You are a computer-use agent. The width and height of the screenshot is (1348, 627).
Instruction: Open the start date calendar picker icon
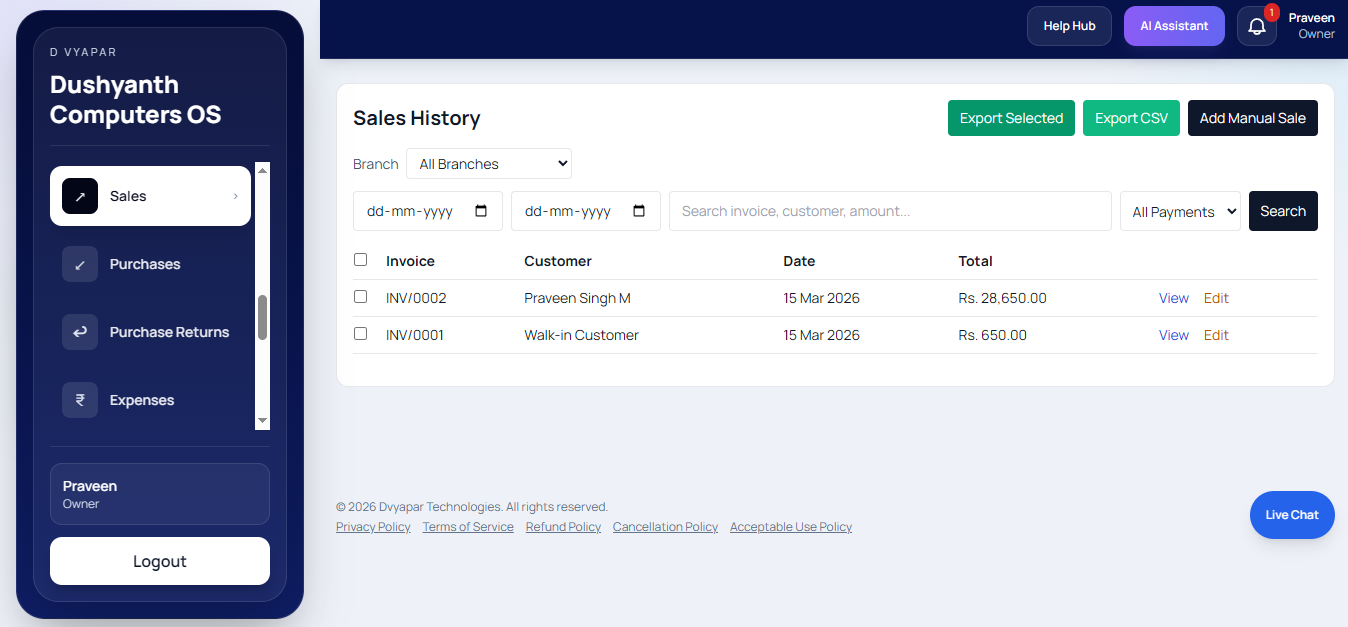(x=482, y=211)
